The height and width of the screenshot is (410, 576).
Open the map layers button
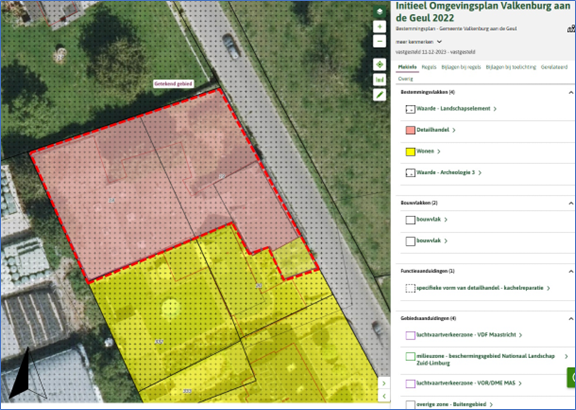click(x=379, y=12)
